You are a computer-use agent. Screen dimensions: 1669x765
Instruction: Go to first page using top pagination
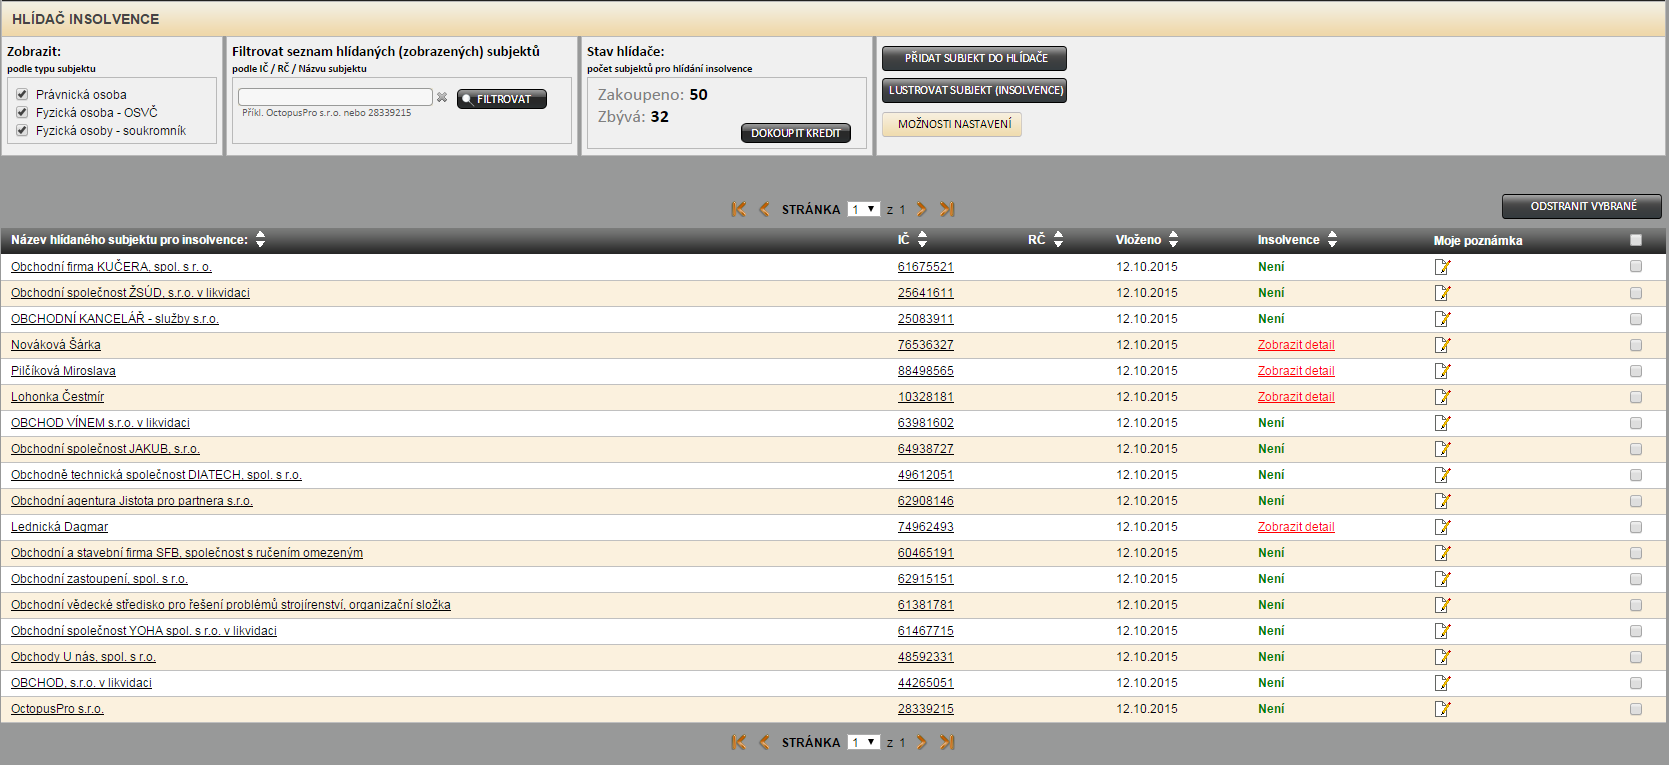(x=738, y=209)
